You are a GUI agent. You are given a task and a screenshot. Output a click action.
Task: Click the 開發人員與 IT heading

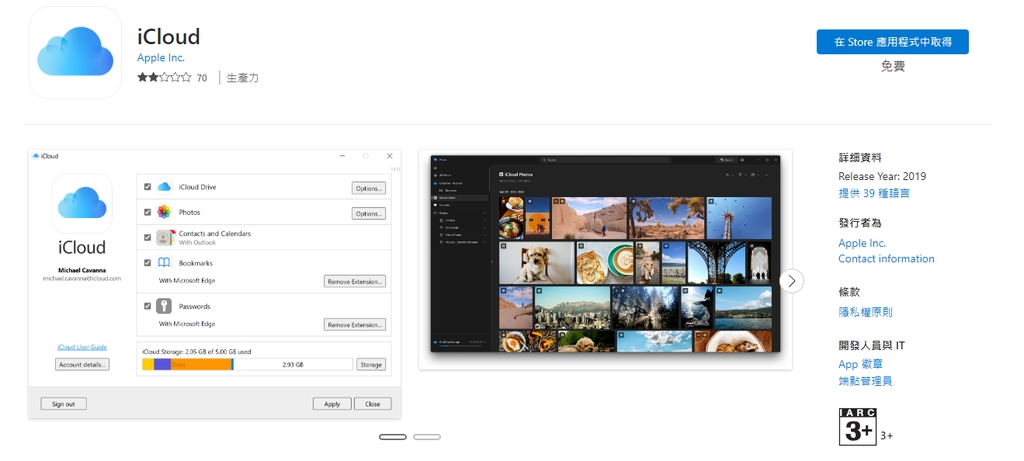coord(871,345)
